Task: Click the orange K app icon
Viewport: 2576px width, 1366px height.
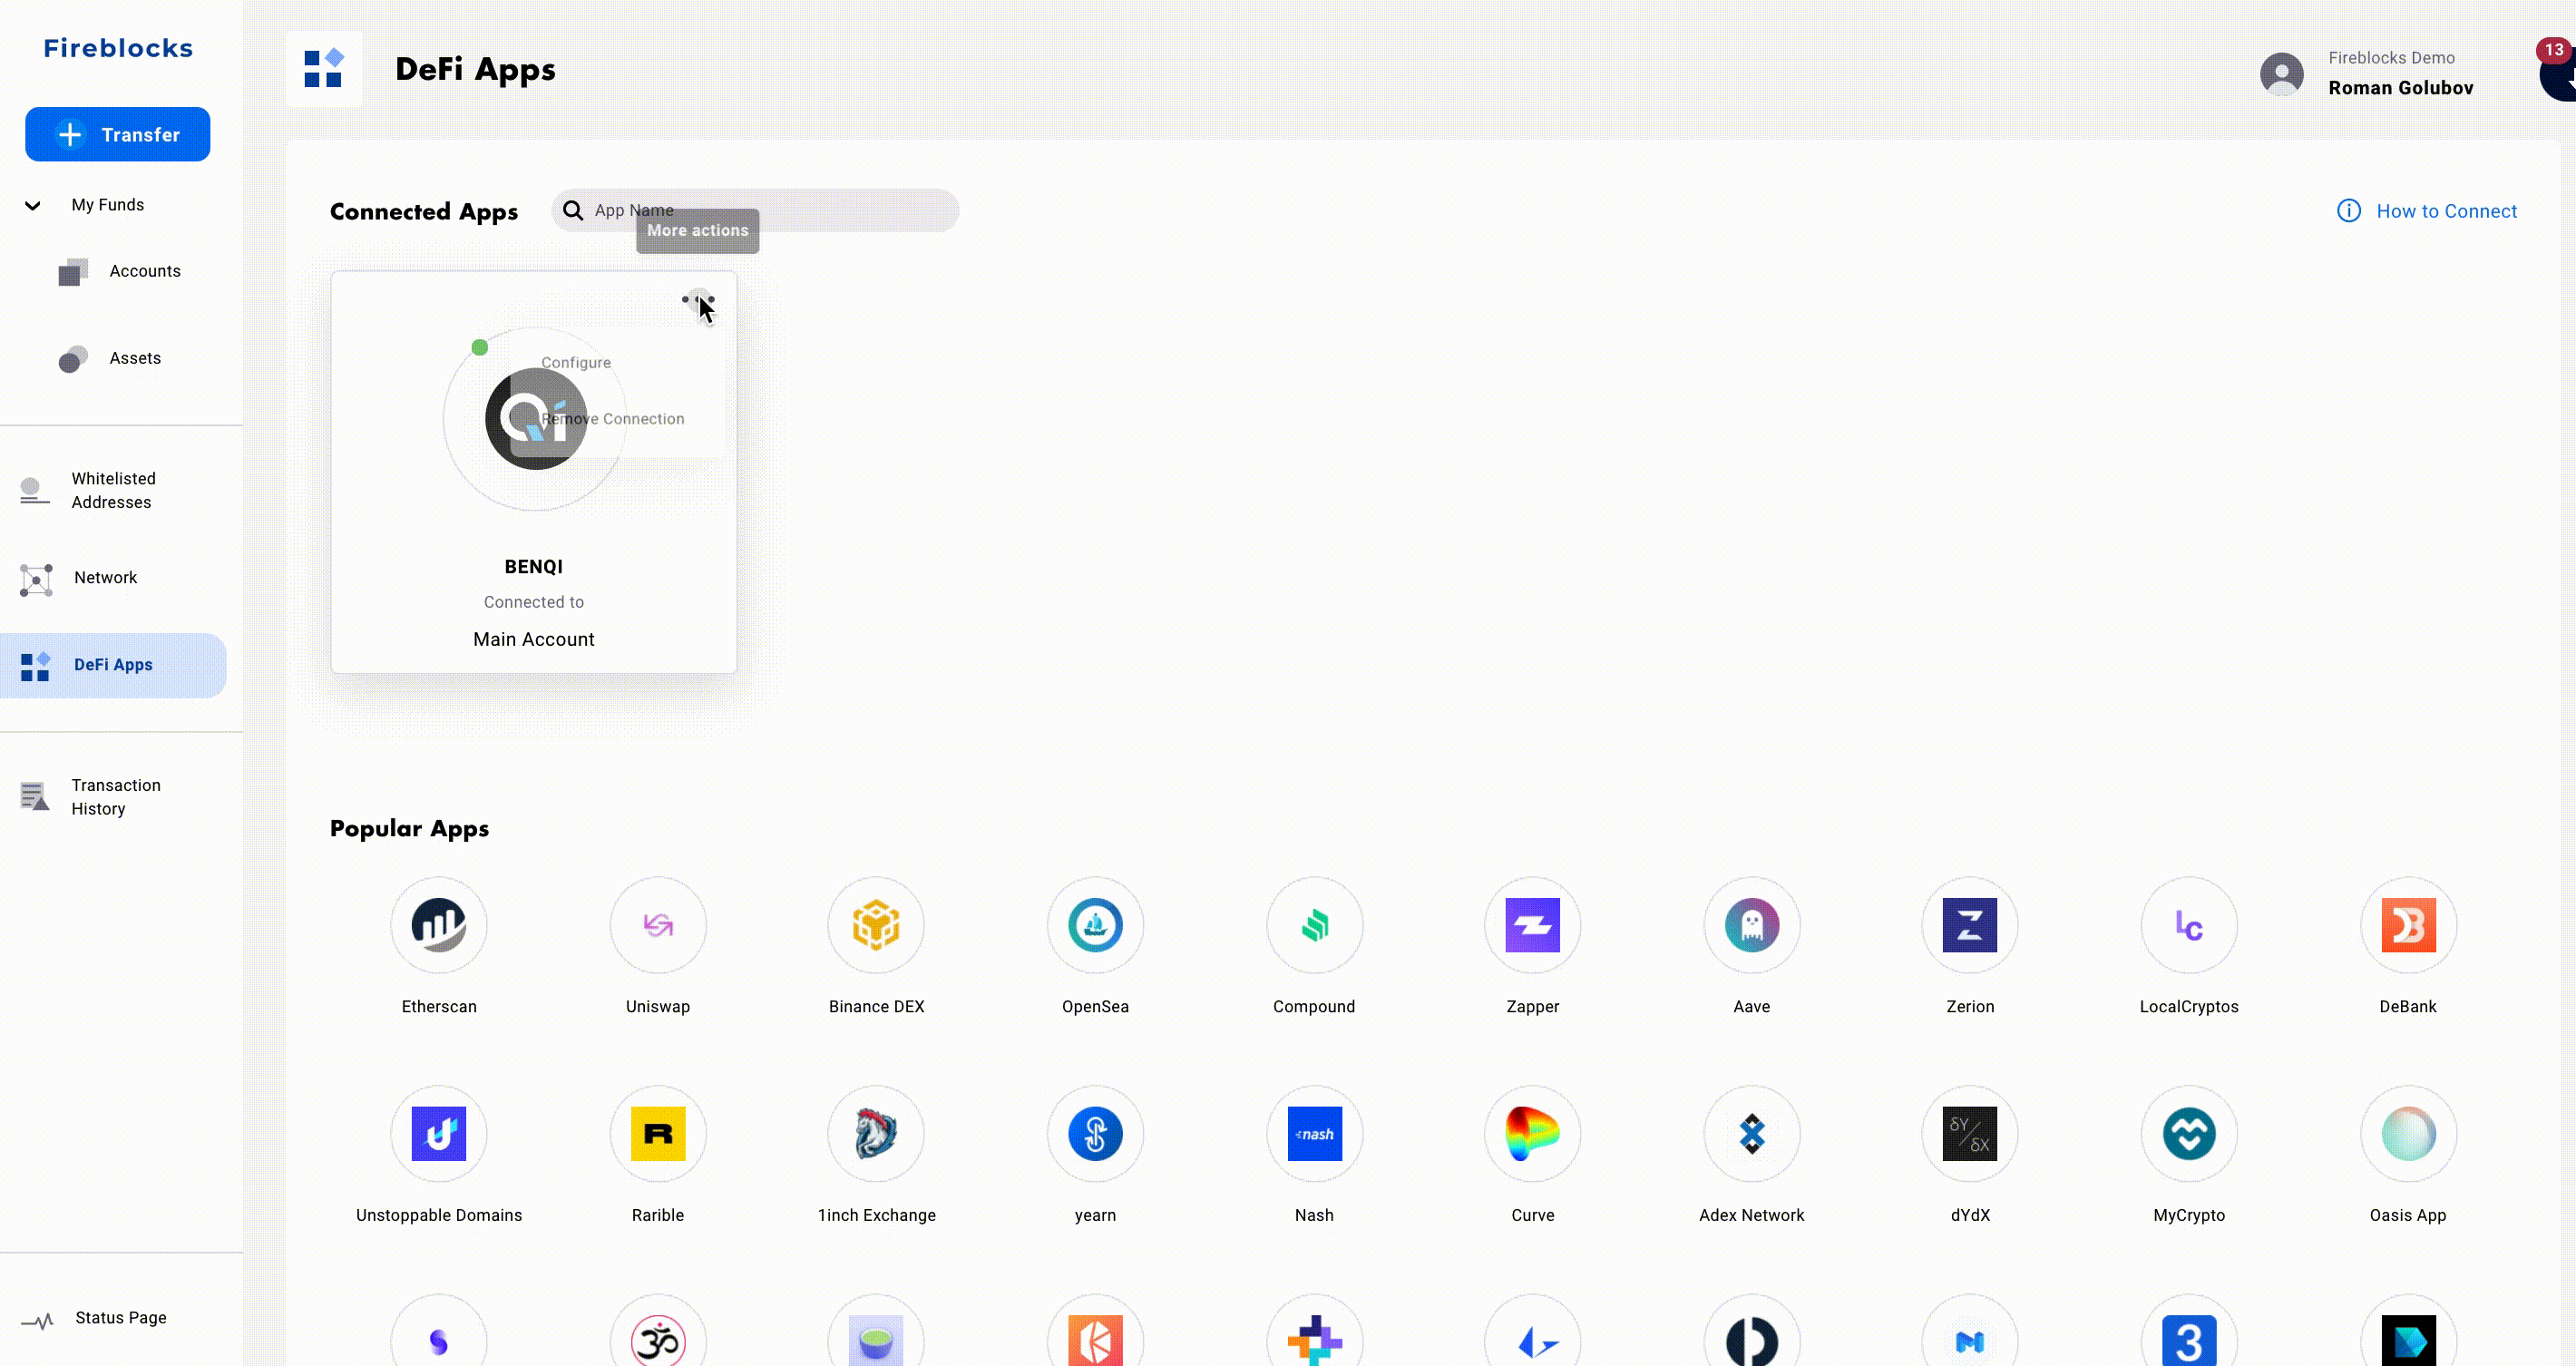Action: click(1095, 1340)
